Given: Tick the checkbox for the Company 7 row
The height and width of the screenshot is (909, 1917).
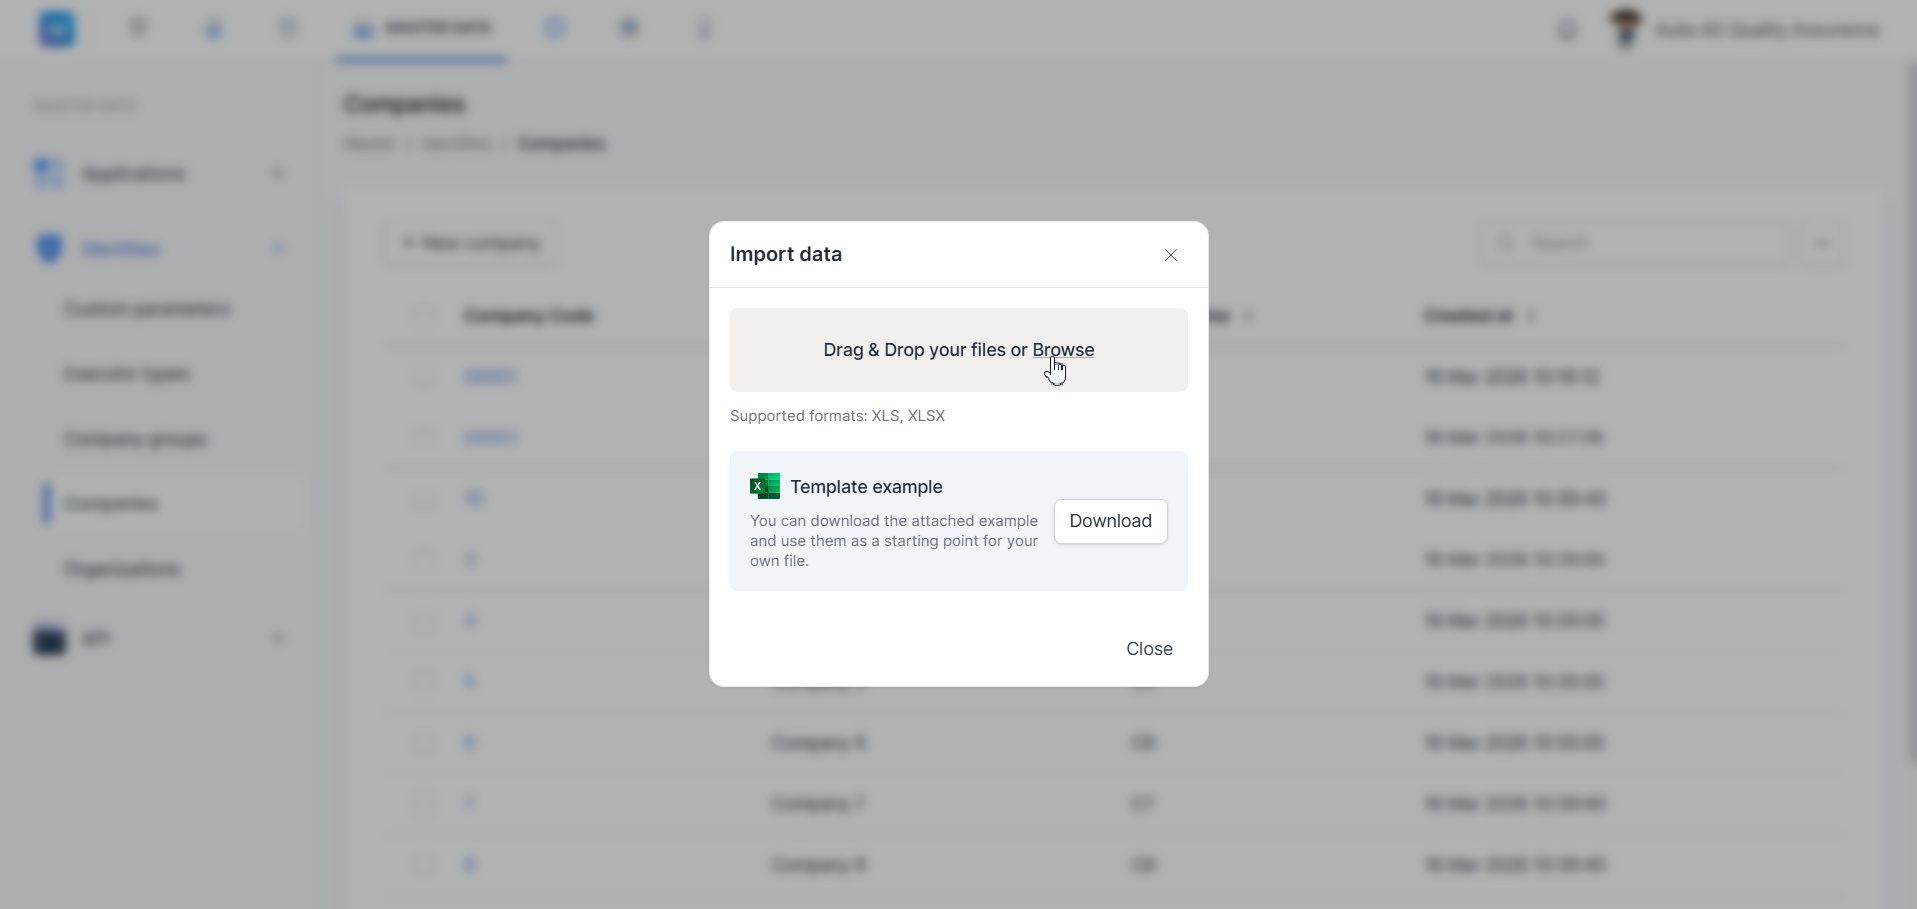Looking at the screenshot, I should click(424, 803).
